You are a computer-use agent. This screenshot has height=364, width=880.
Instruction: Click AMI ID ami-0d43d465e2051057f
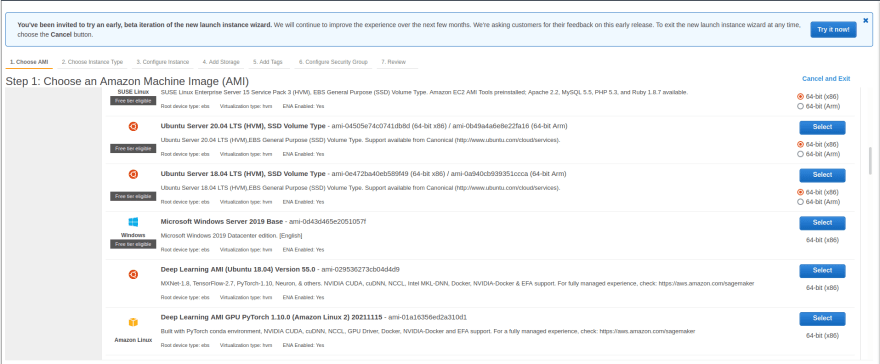point(327,222)
